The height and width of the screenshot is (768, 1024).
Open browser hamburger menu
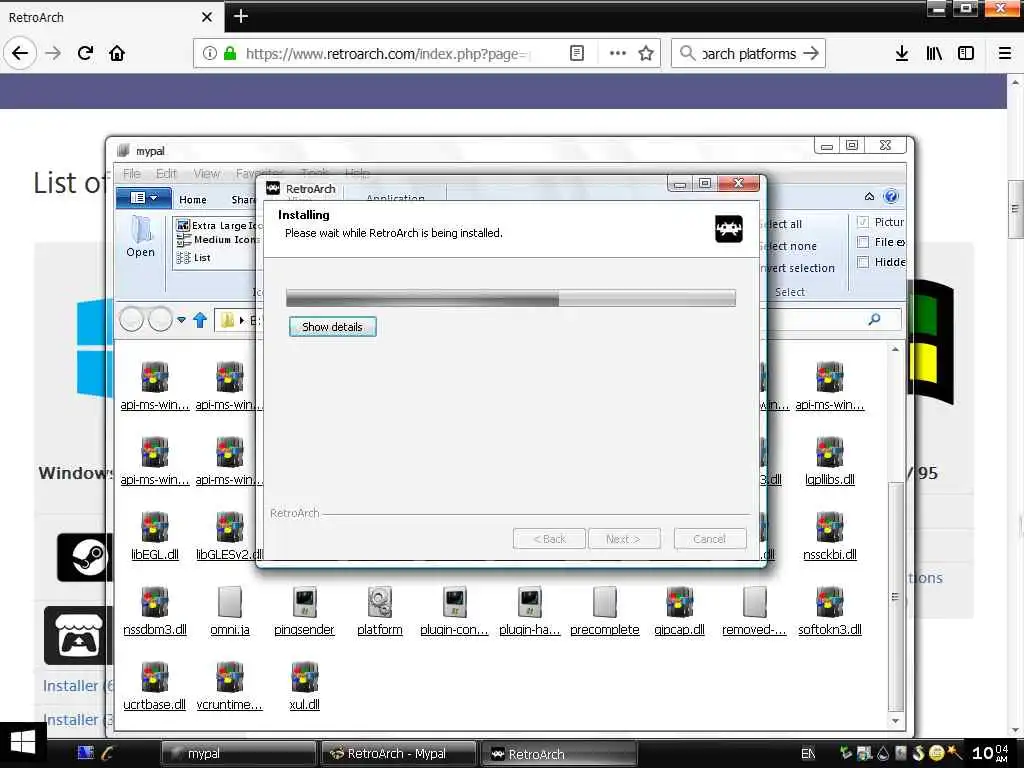click(1005, 53)
